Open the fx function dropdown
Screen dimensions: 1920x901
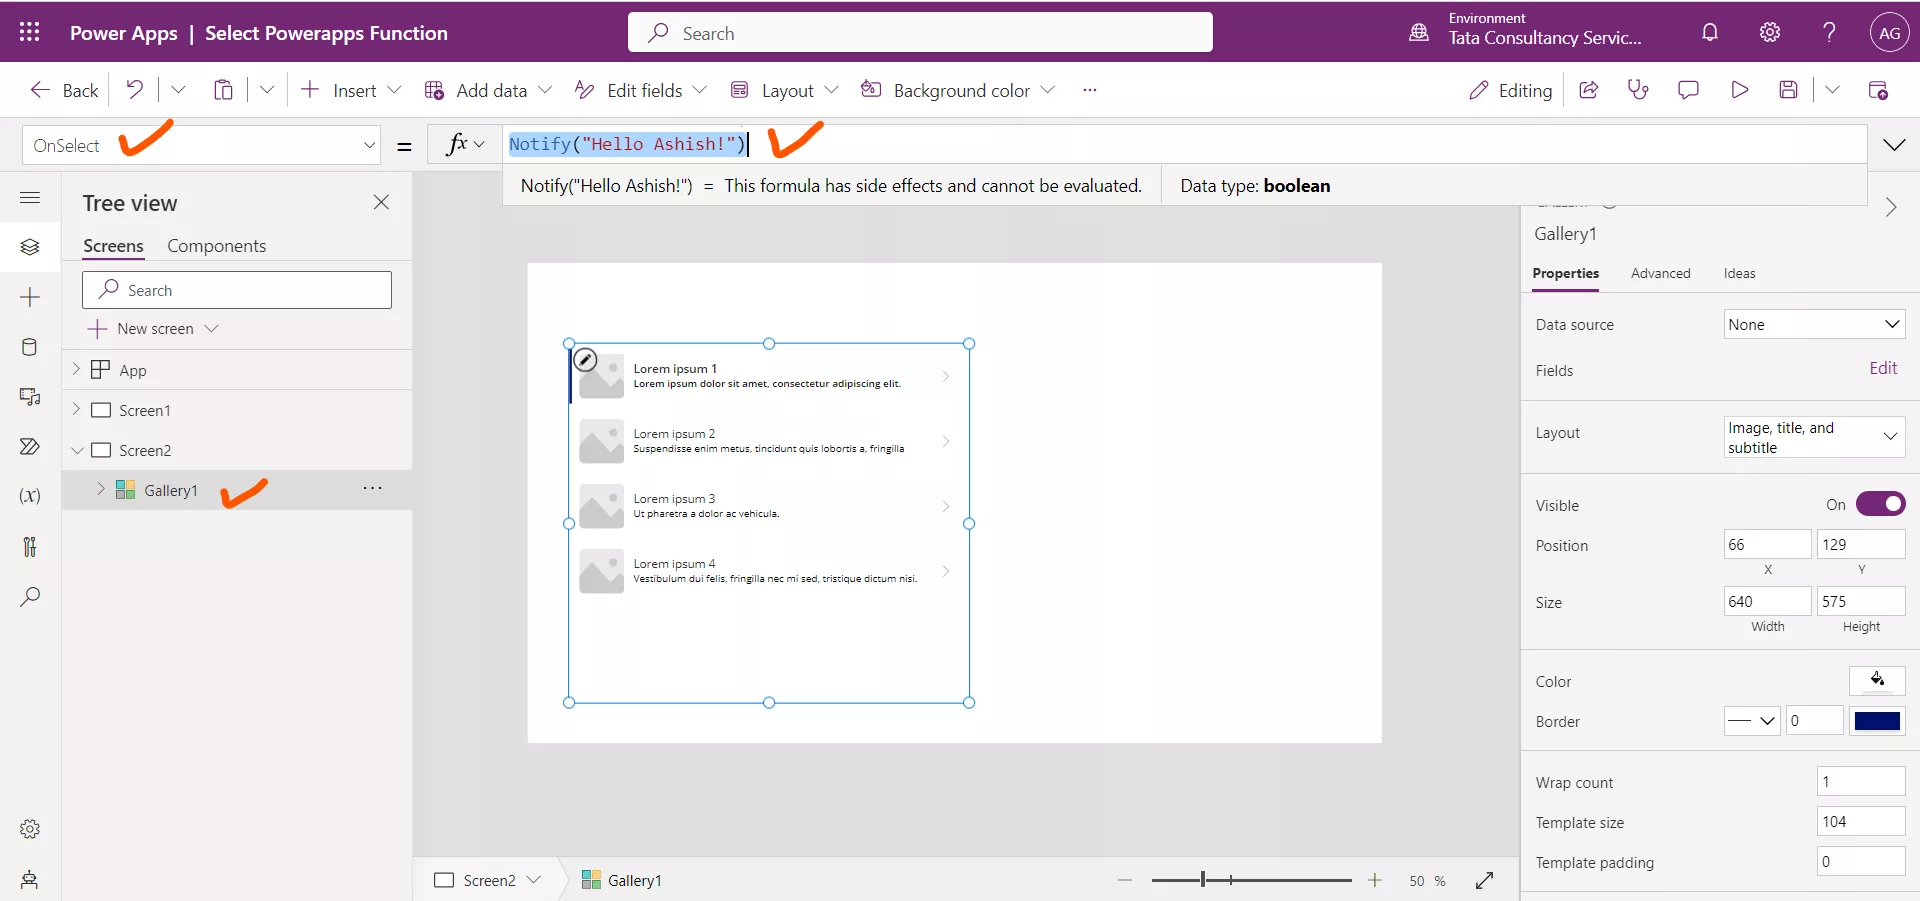(465, 144)
